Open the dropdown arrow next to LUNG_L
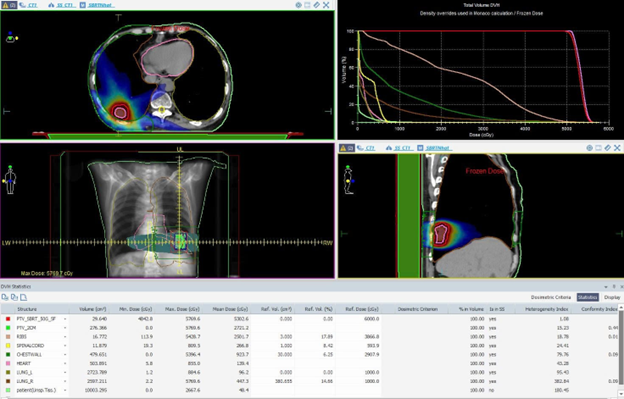Screen dimensions: 624x399 pos(65,372)
